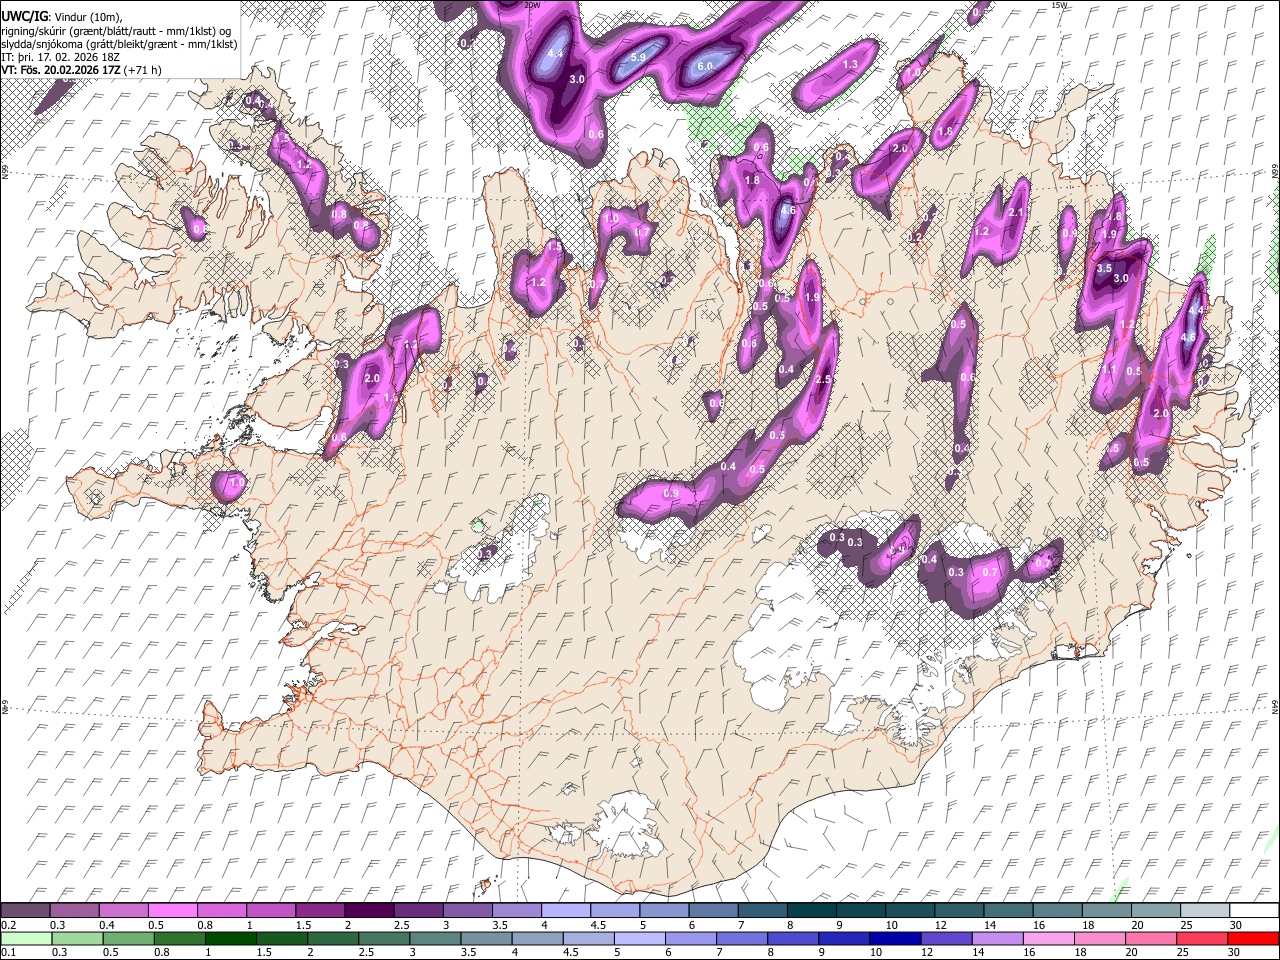Click the 'slydda/snjókoma' legend description line

[119, 44]
